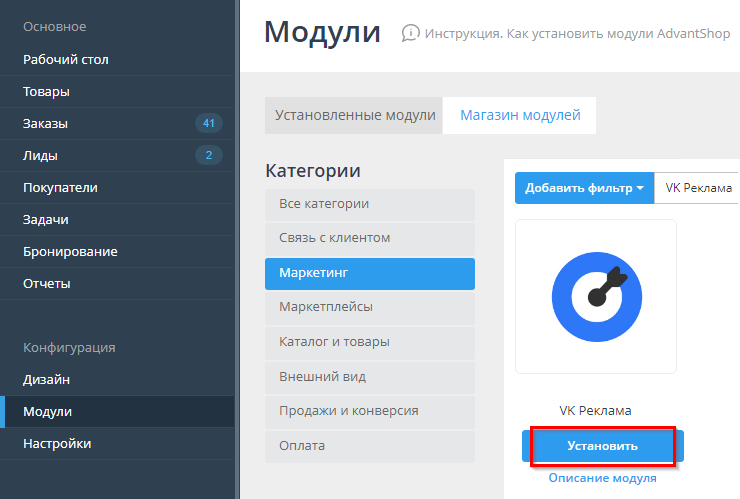Open Дизайн in the configuration section

click(x=46, y=380)
